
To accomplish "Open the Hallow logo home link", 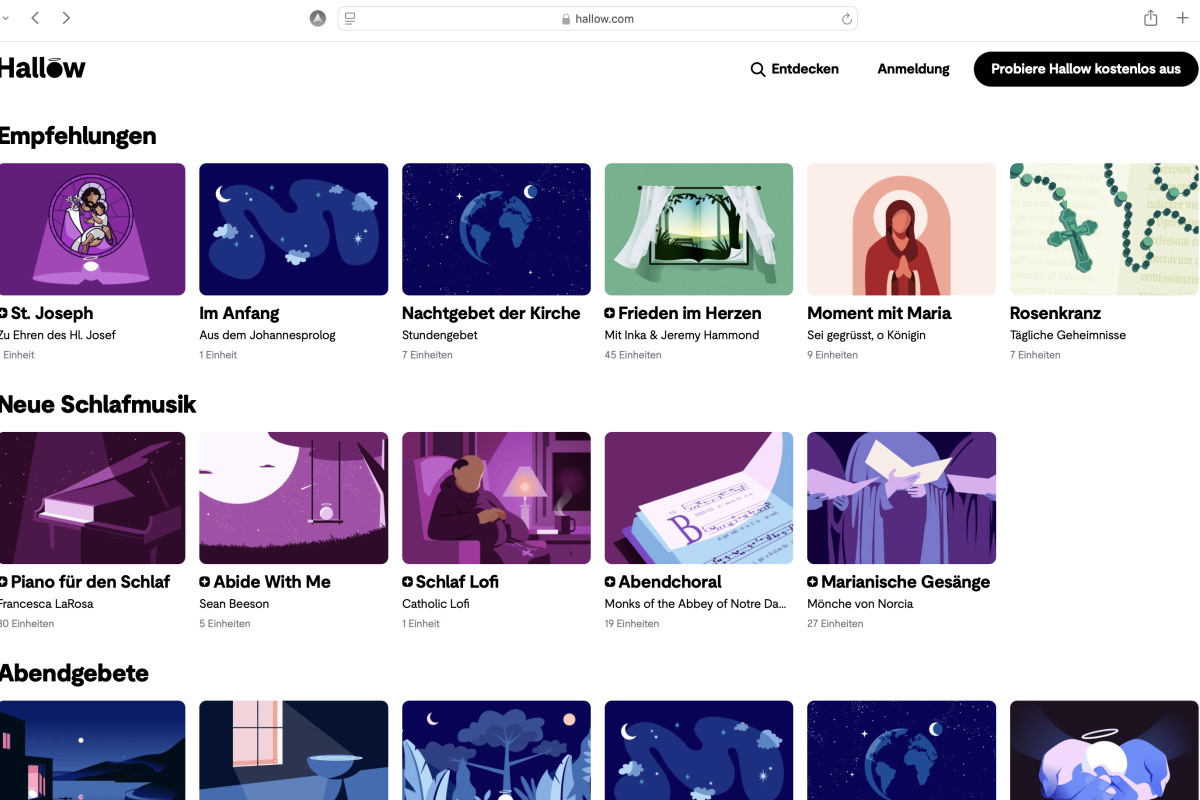I will pyautogui.click(x=42, y=68).
